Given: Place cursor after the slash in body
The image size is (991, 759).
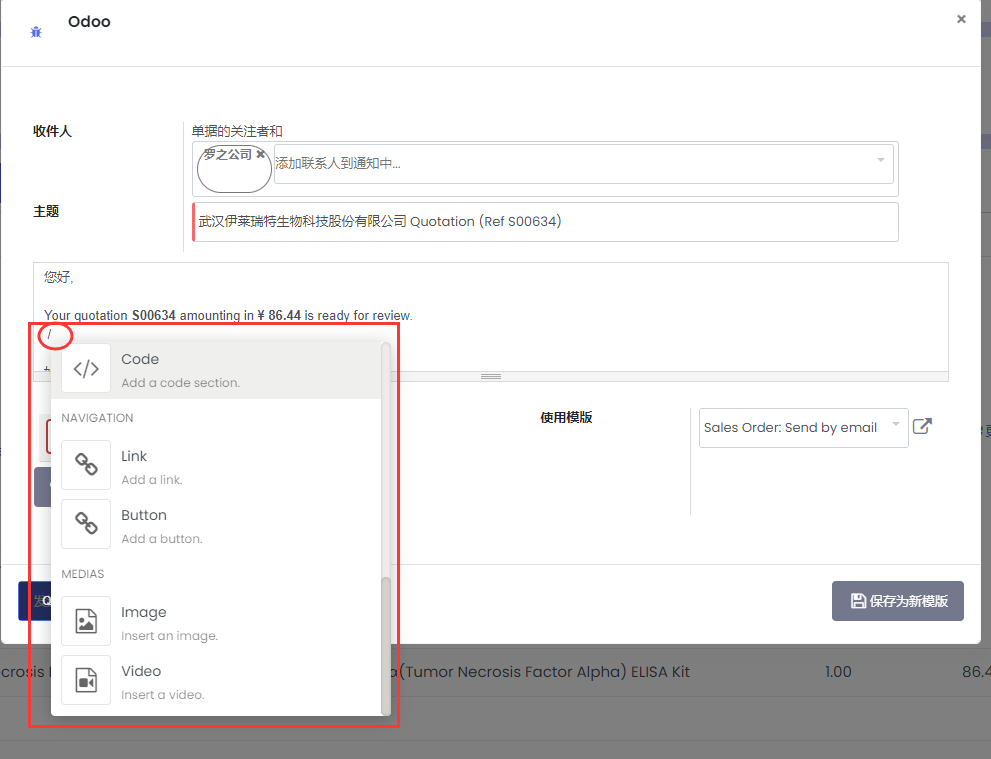Looking at the screenshot, I should pyautogui.click(x=53, y=333).
